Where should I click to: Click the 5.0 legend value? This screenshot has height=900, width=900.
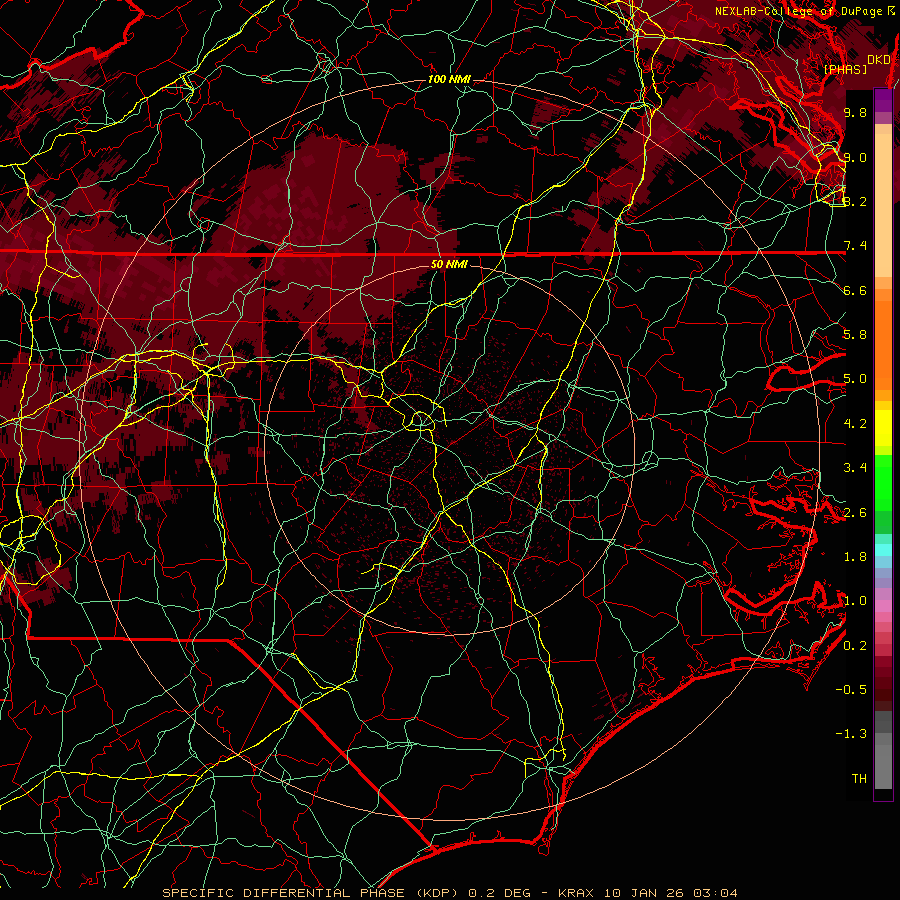[855, 379]
